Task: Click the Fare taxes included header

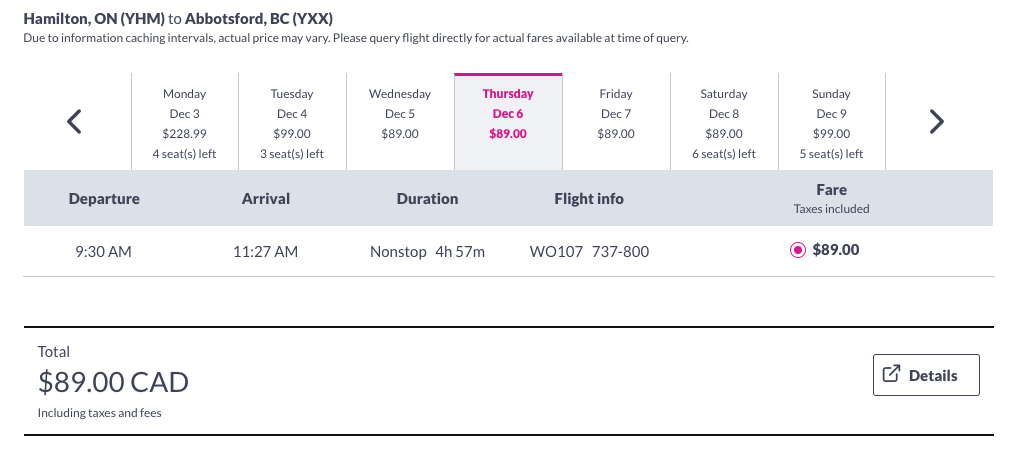Action: (831, 199)
